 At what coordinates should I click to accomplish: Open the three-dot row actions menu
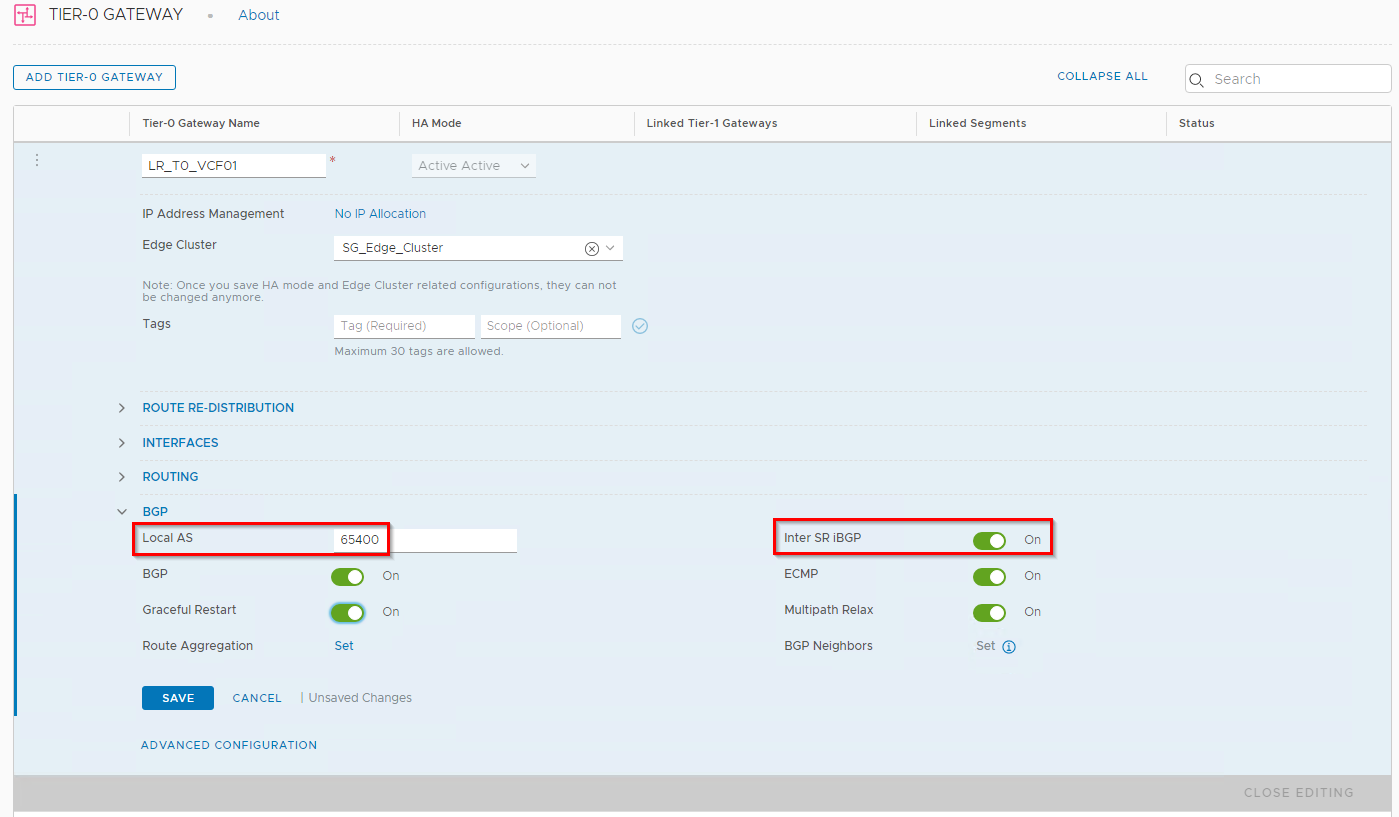[x=37, y=160]
